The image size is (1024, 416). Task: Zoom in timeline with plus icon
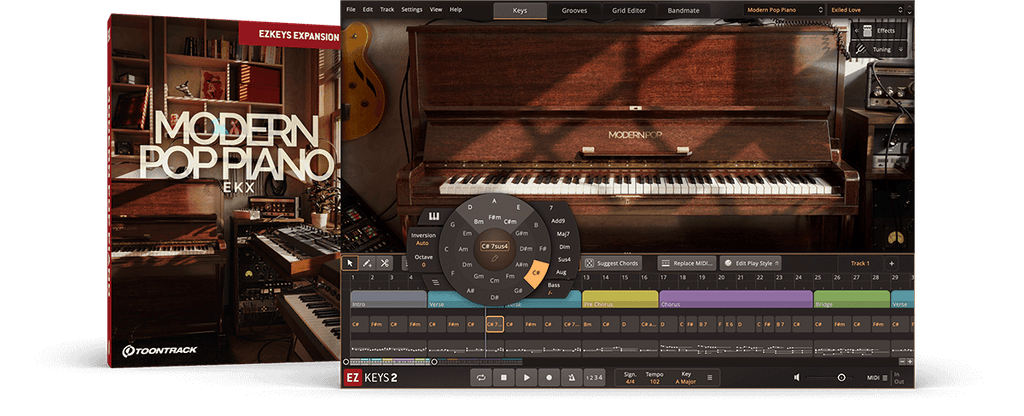[910, 361]
